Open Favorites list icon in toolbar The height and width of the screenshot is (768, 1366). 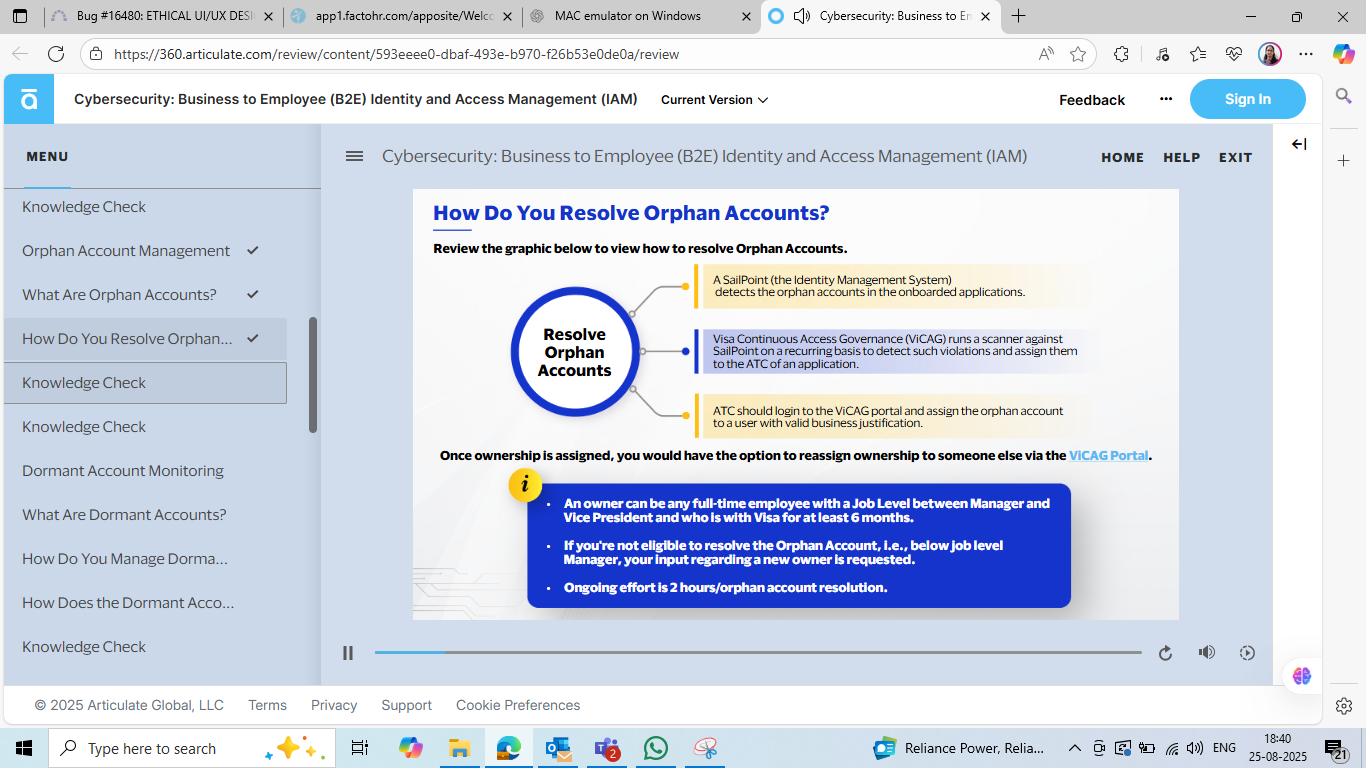(1198, 54)
